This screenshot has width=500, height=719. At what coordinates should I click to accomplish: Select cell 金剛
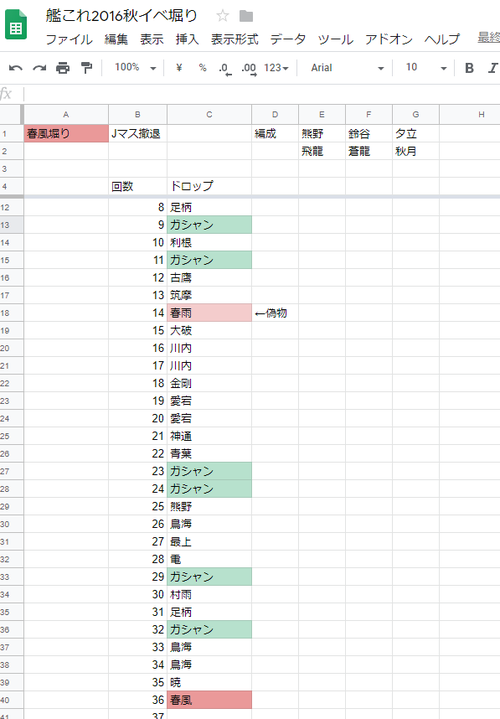pyautogui.click(x=209, y=383)
